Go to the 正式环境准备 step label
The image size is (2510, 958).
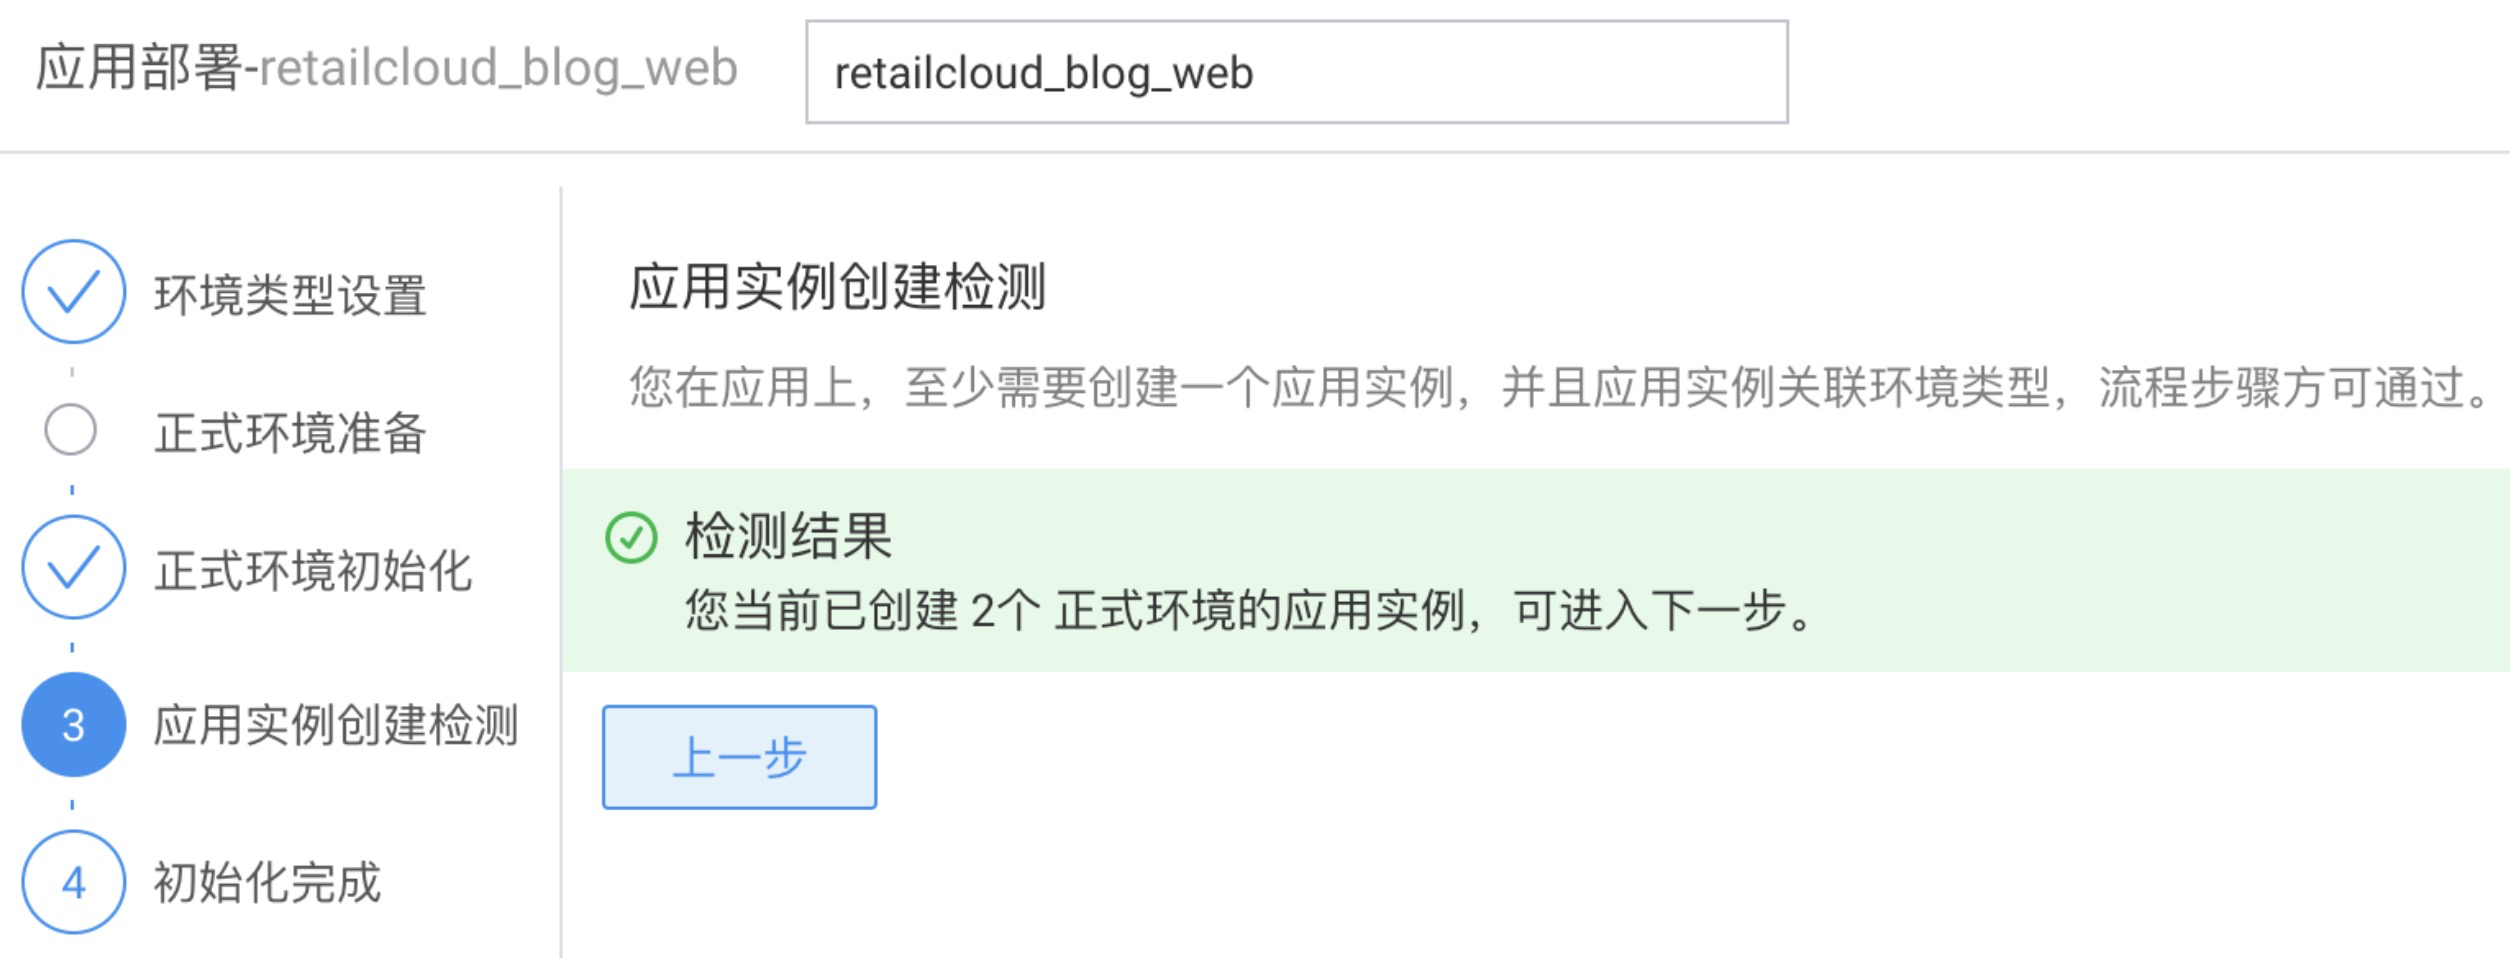(x=290, y=433)
